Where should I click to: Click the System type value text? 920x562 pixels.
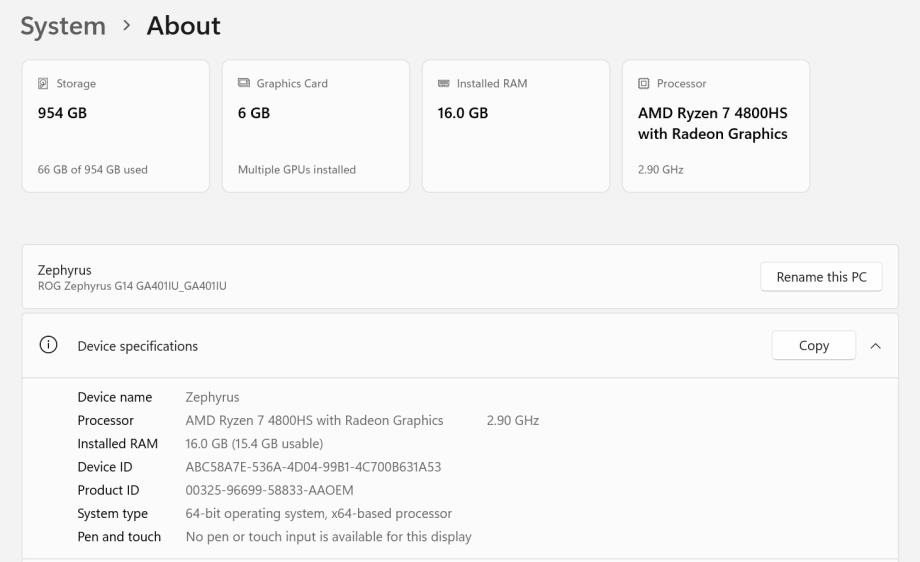(318, 514)
